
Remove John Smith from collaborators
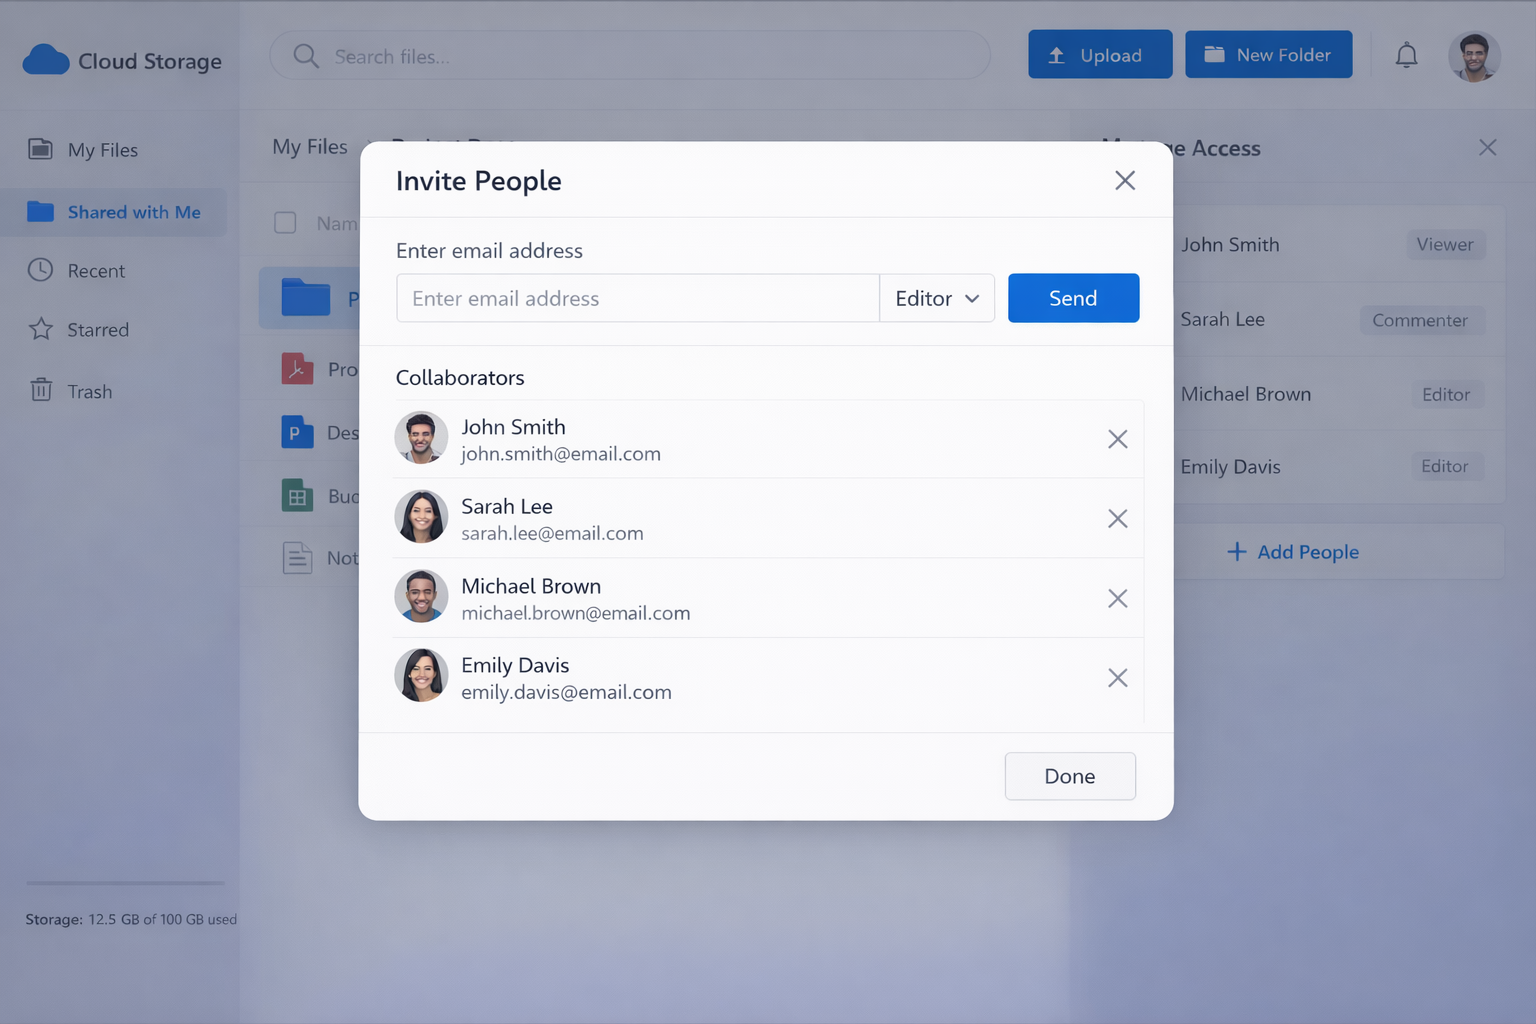coord(1117,439)
